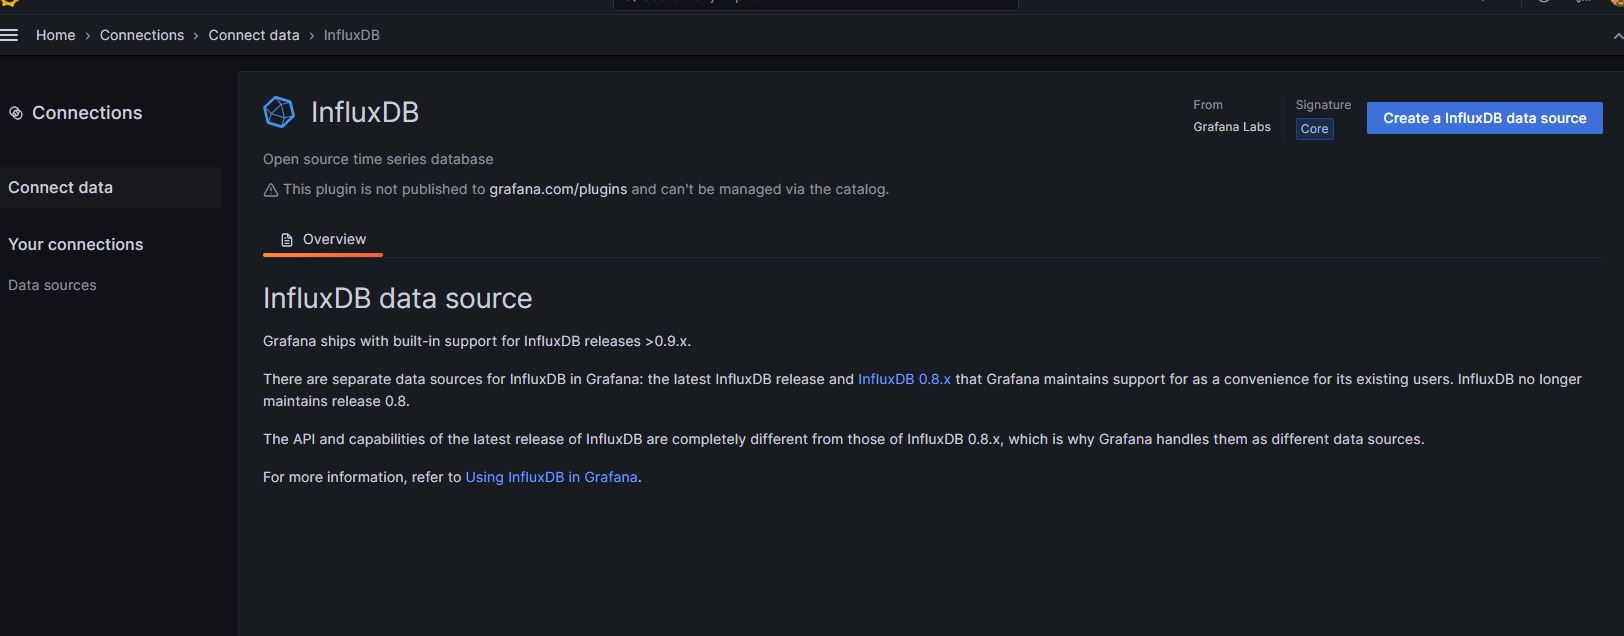
Task: Click the Connections sidebar heading icon
Action: click(x=16, y=113)
